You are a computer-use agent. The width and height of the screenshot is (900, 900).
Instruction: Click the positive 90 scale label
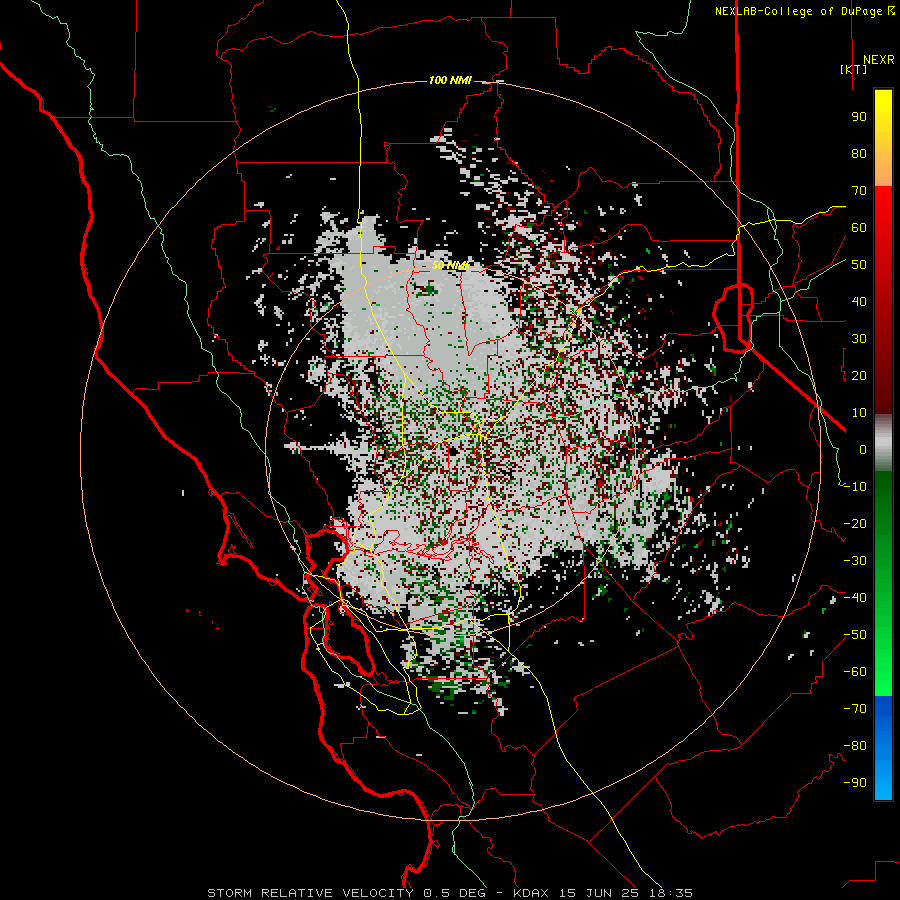(x=859, y=117)
